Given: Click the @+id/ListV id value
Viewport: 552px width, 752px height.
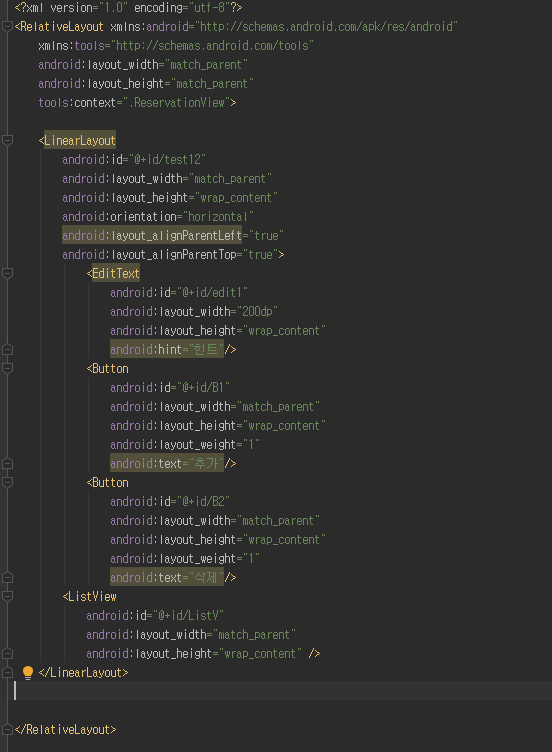Looking at the screenshot, I should pos(188,615).
